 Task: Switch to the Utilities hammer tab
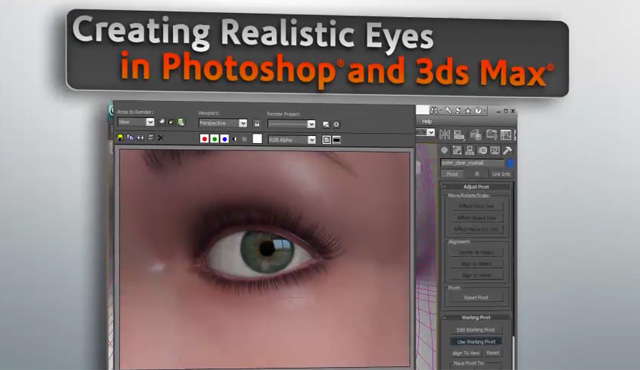[x=507, y=151]
